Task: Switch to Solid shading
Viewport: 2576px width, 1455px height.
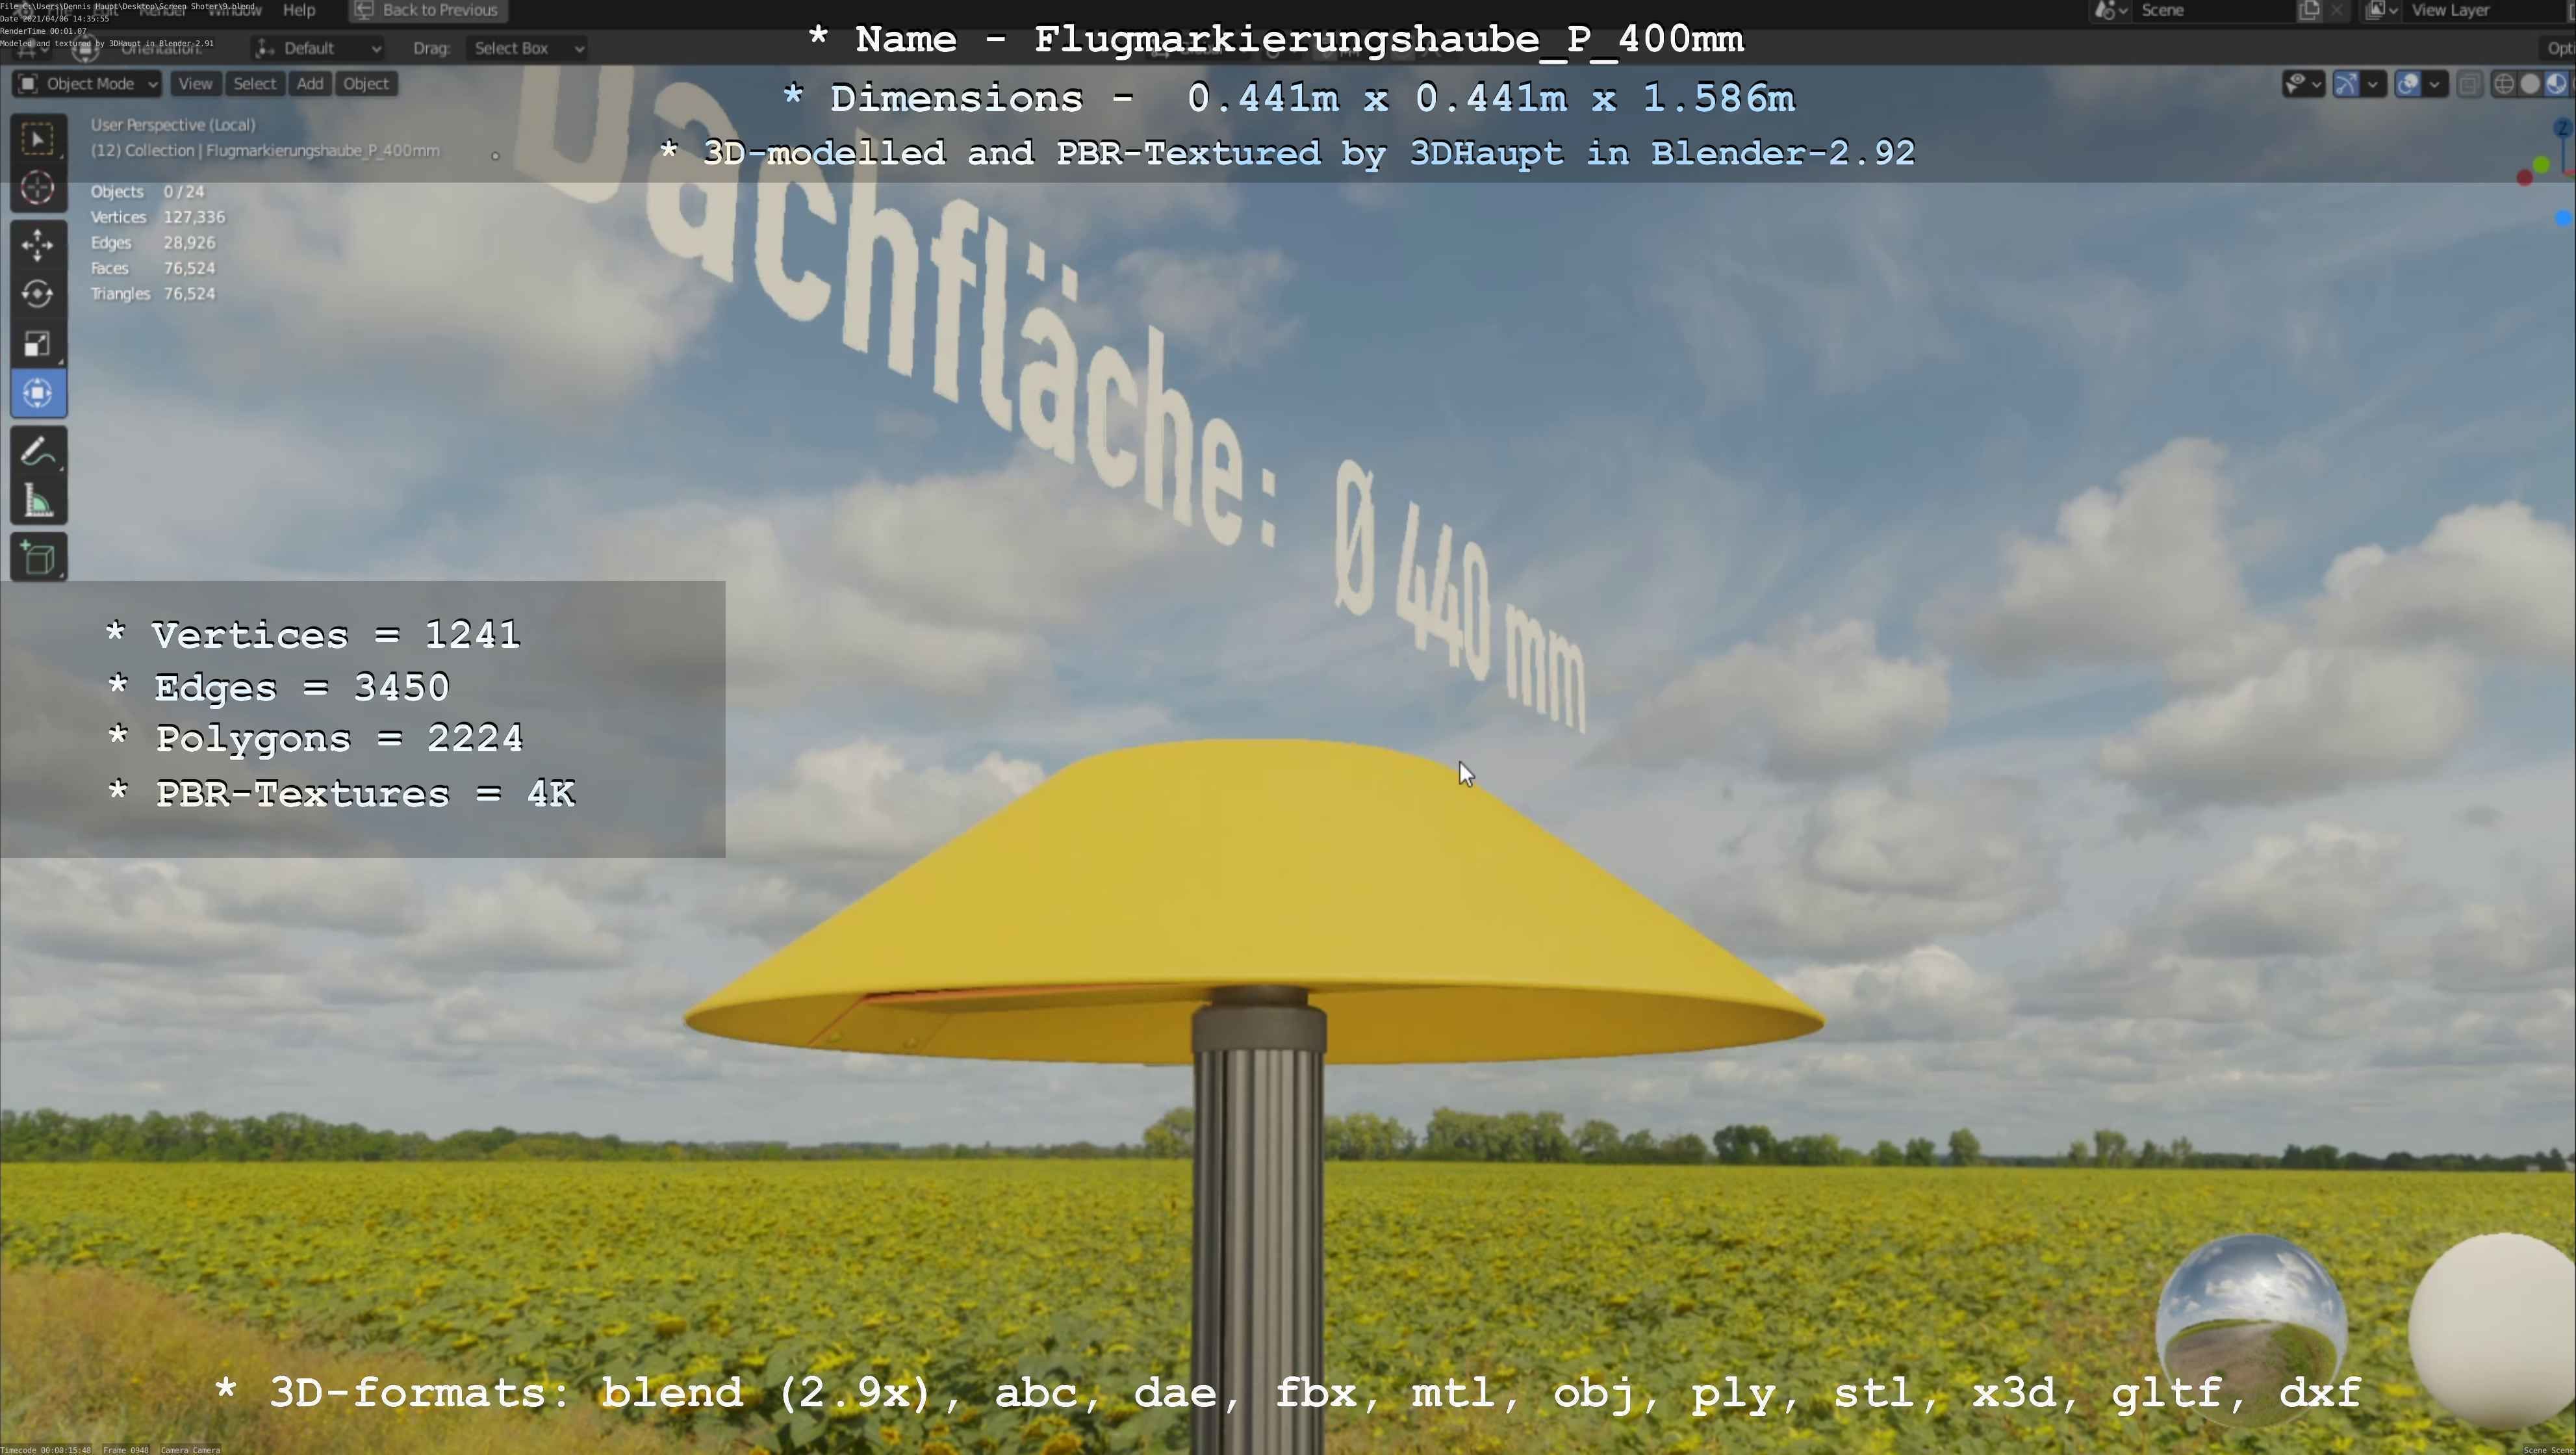Action: pos(2530,84)
